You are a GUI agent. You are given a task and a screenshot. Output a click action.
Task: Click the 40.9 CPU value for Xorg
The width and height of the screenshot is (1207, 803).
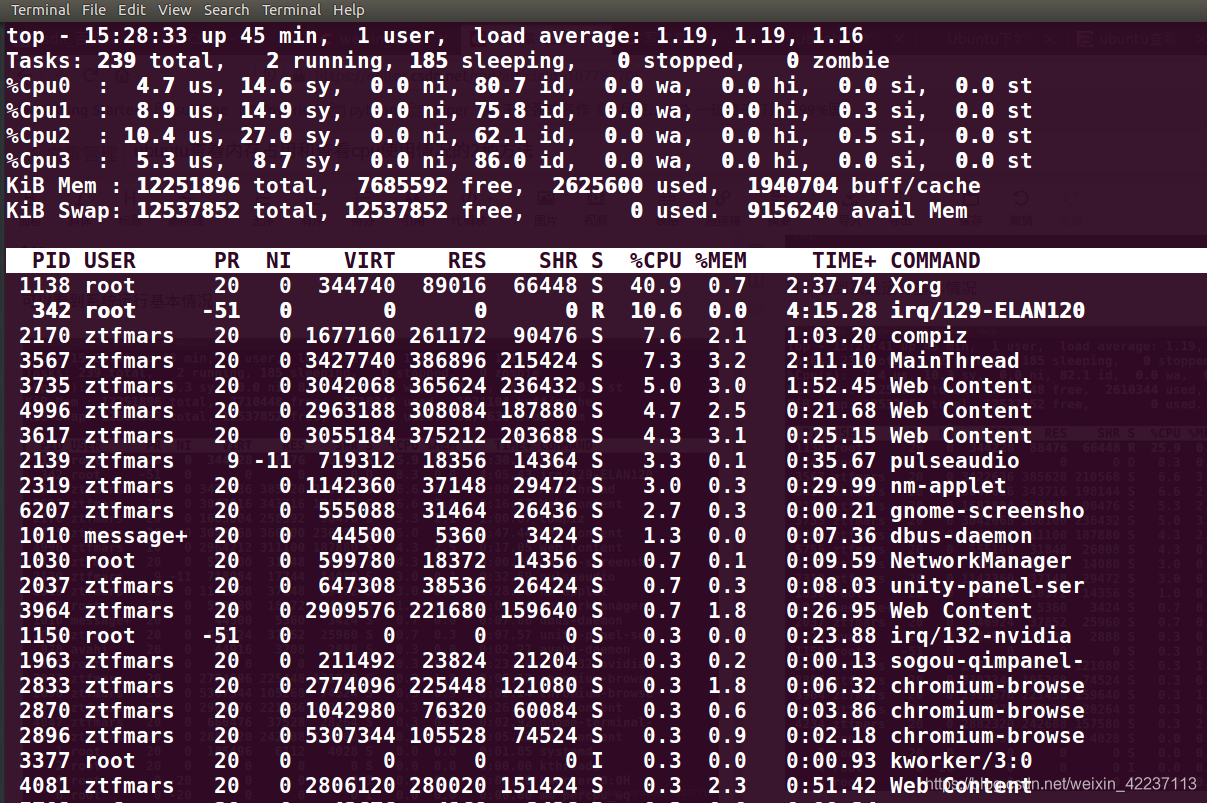click(x=656, y=286)
